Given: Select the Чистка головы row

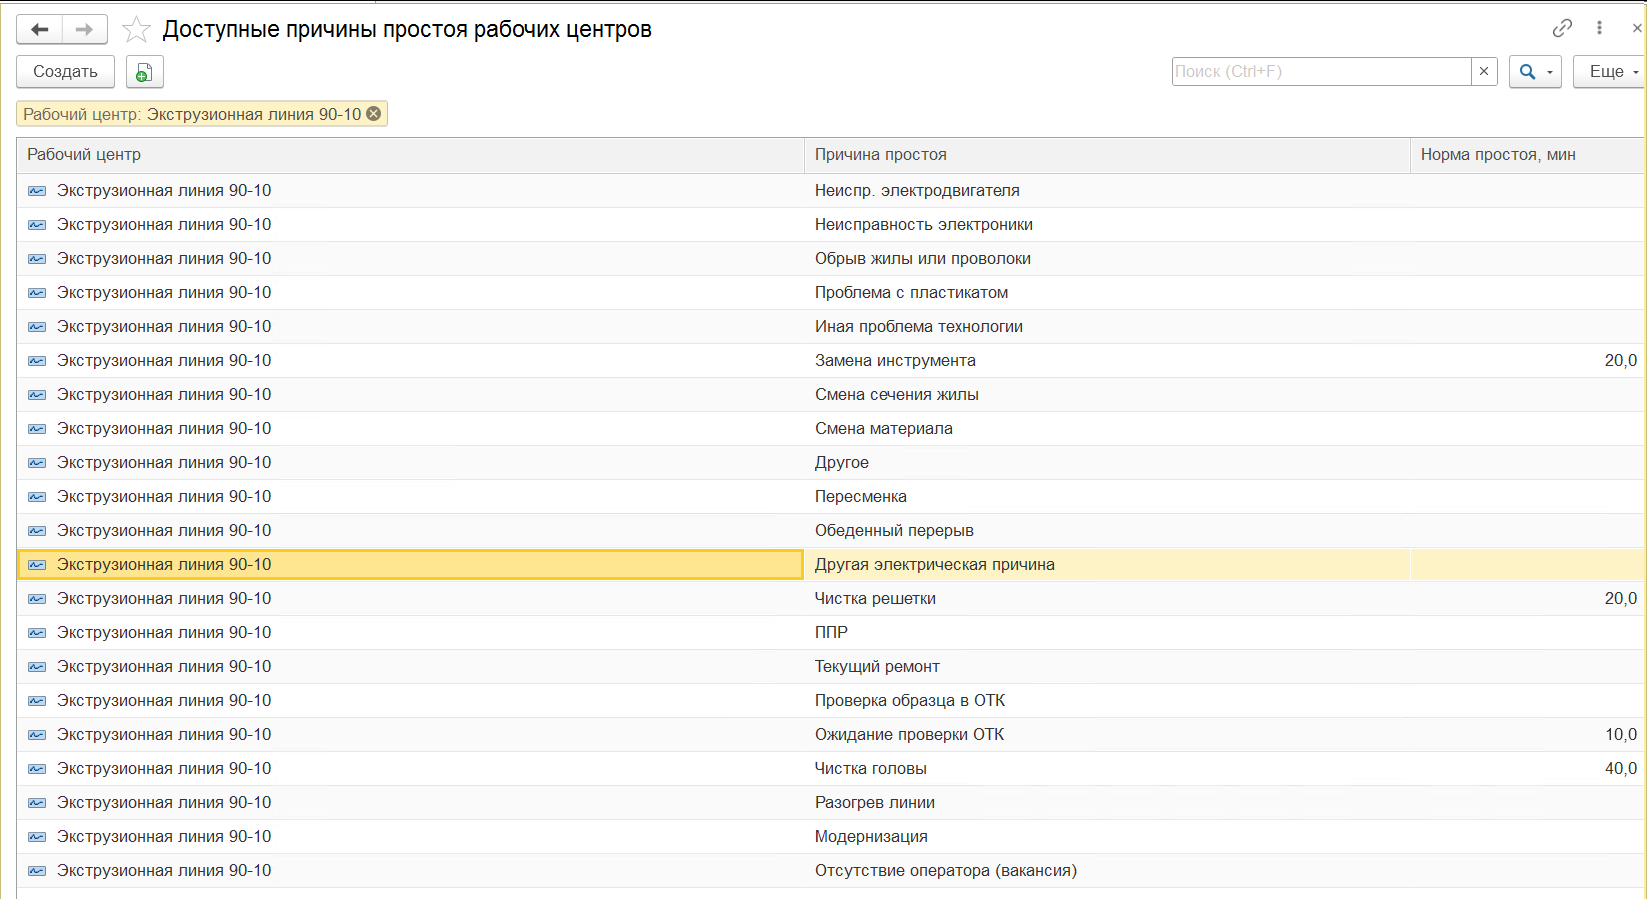Looking at the screenshot, I should (831, 769).
